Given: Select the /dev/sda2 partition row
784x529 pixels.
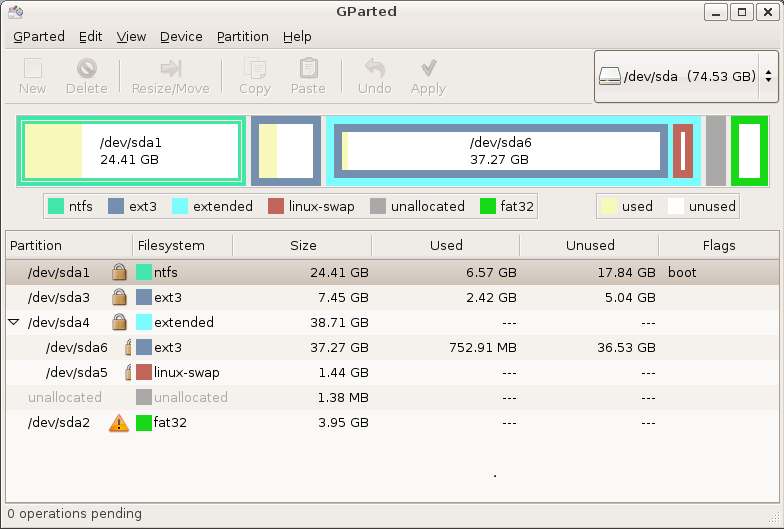Looking at the screenshot, I should [x=392, y=422].
